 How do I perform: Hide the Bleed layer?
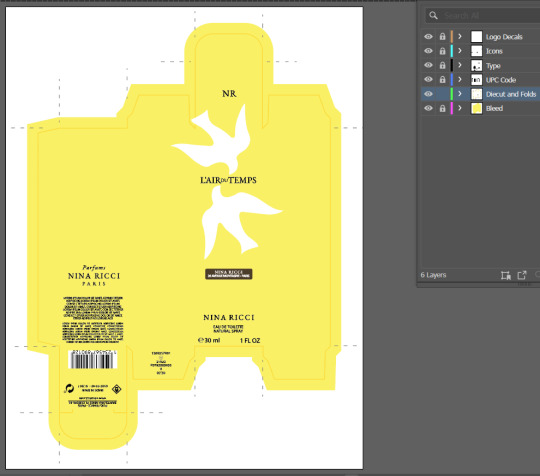428,108
